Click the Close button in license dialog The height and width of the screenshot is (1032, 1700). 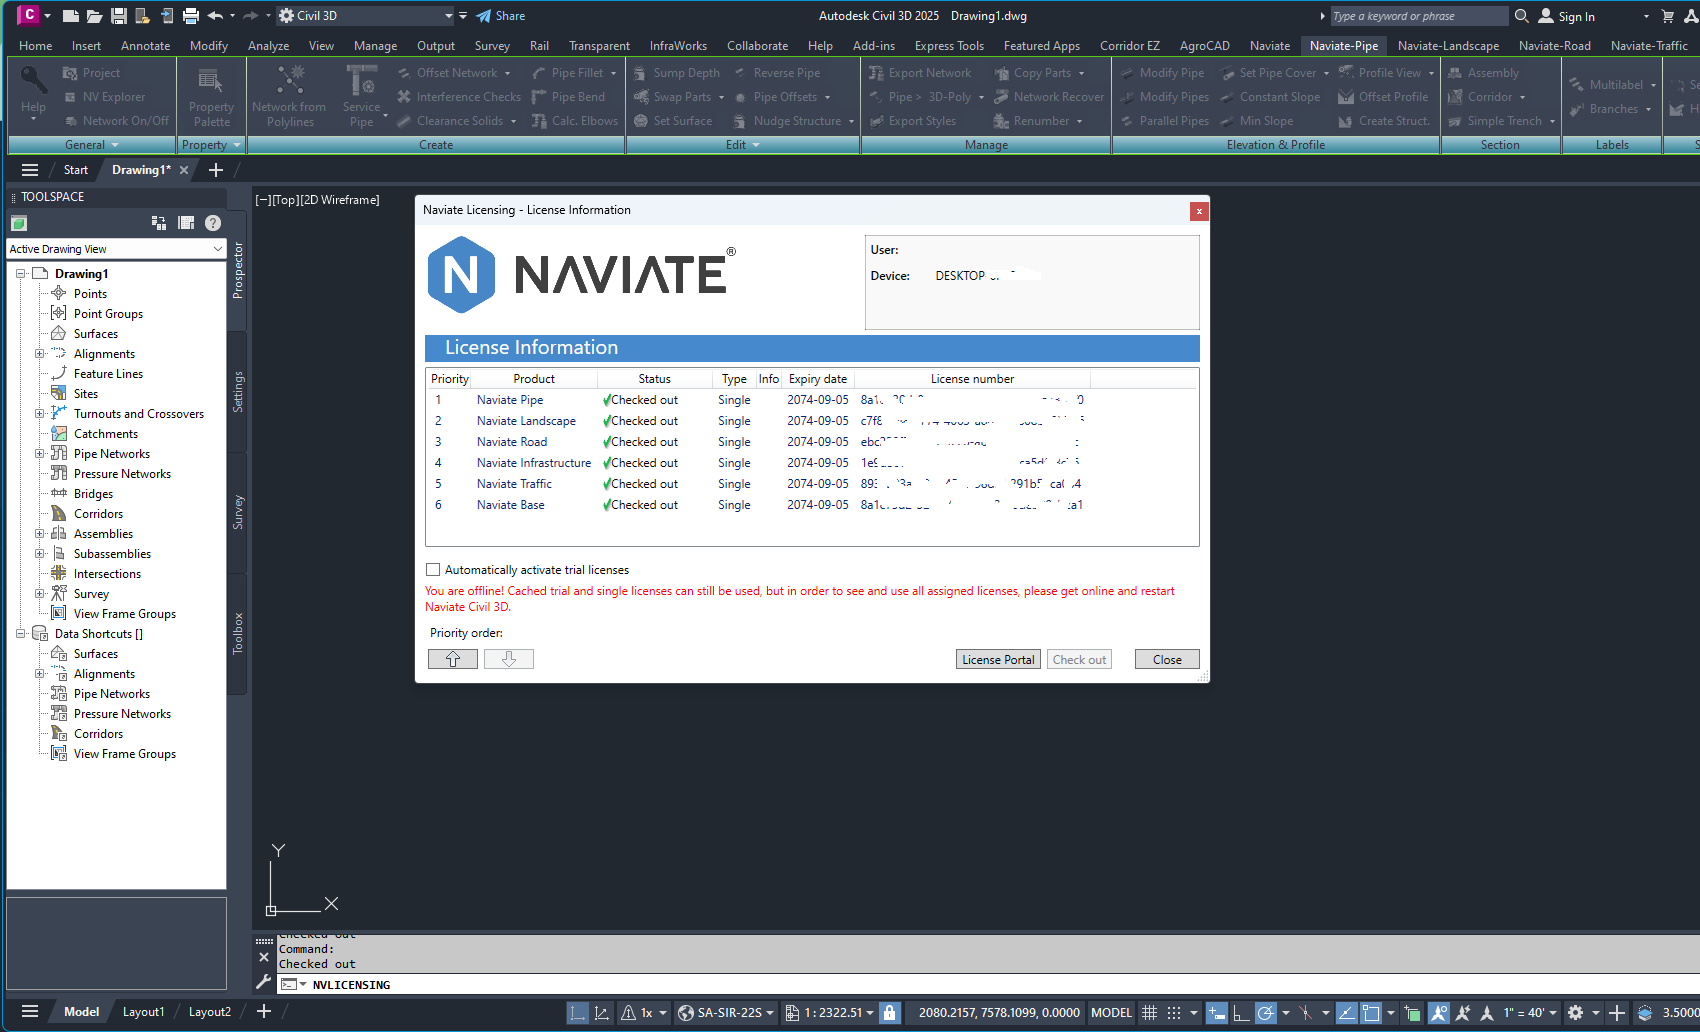click(1167, 660)
